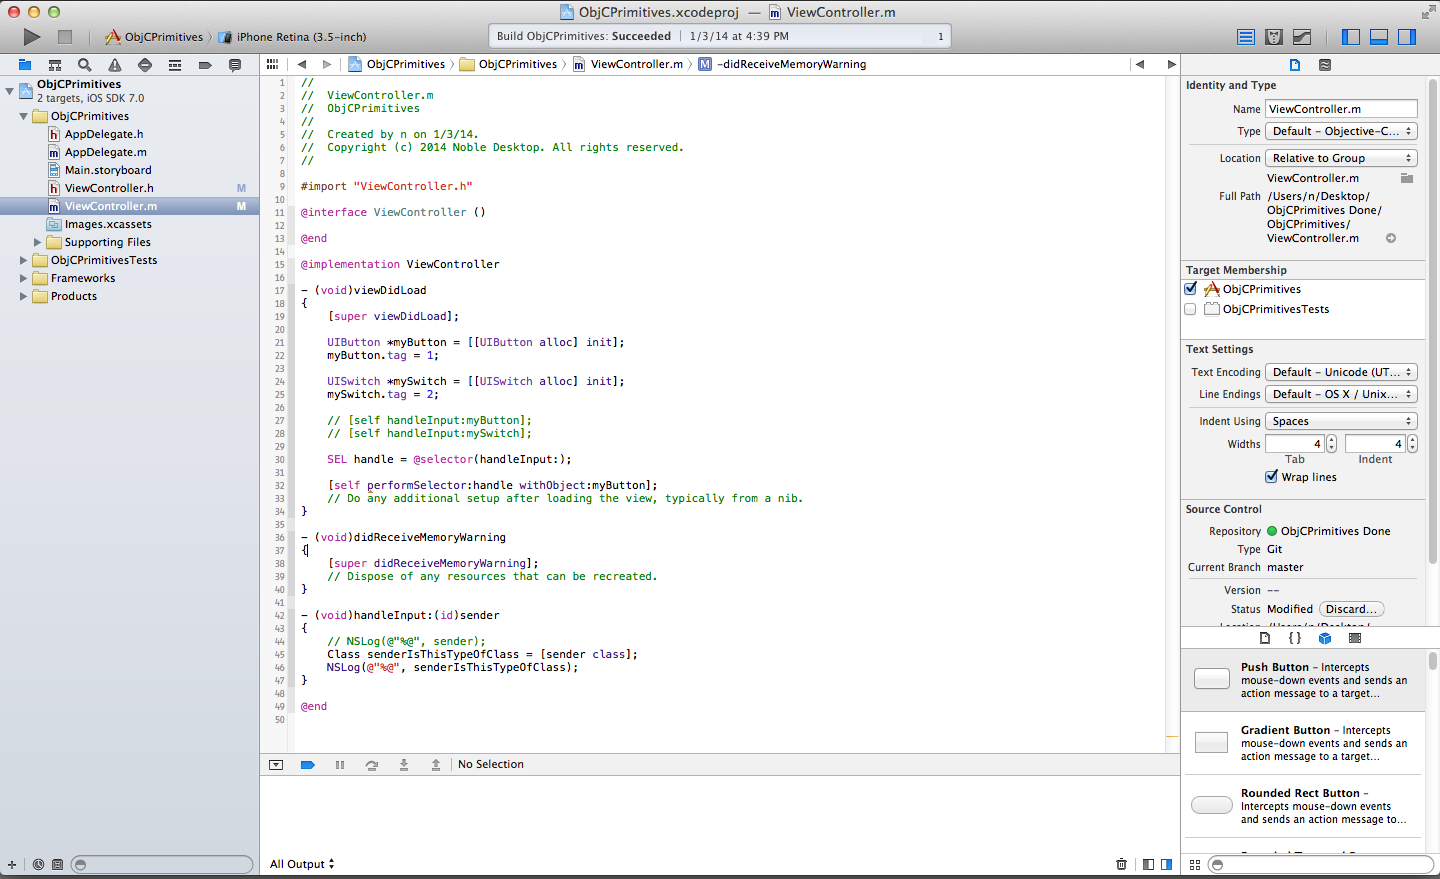Stop the running build
The height and width of the screenshot is (879, 1440).
tap(65, 37)
